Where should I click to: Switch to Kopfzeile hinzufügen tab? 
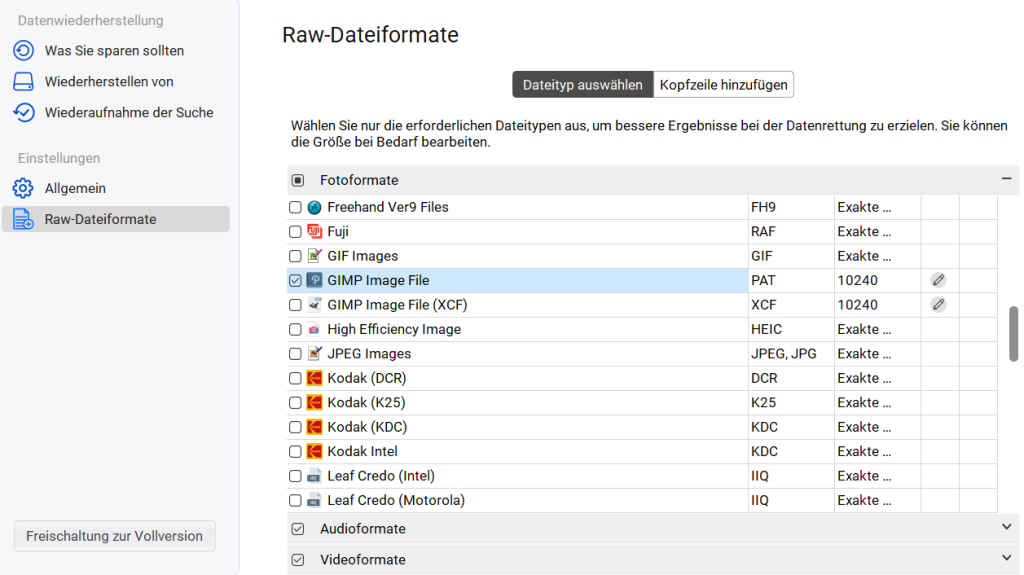724,85
